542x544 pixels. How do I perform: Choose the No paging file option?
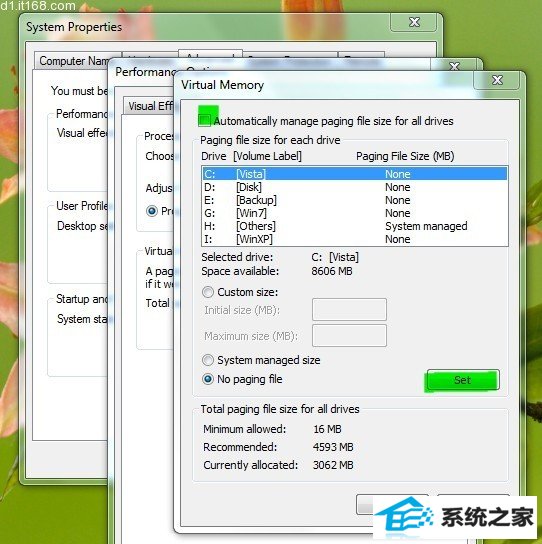pyautogui.click(x=208, y=379)
